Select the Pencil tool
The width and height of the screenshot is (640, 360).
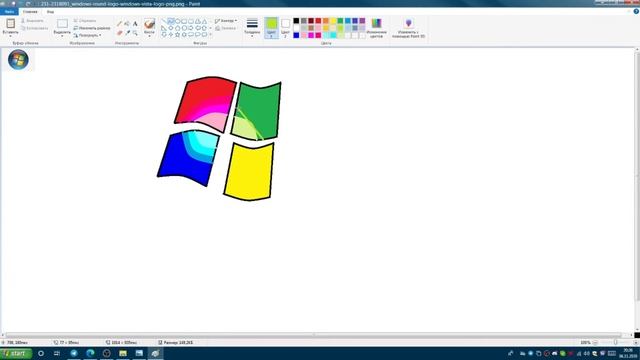tap(119, 24)
